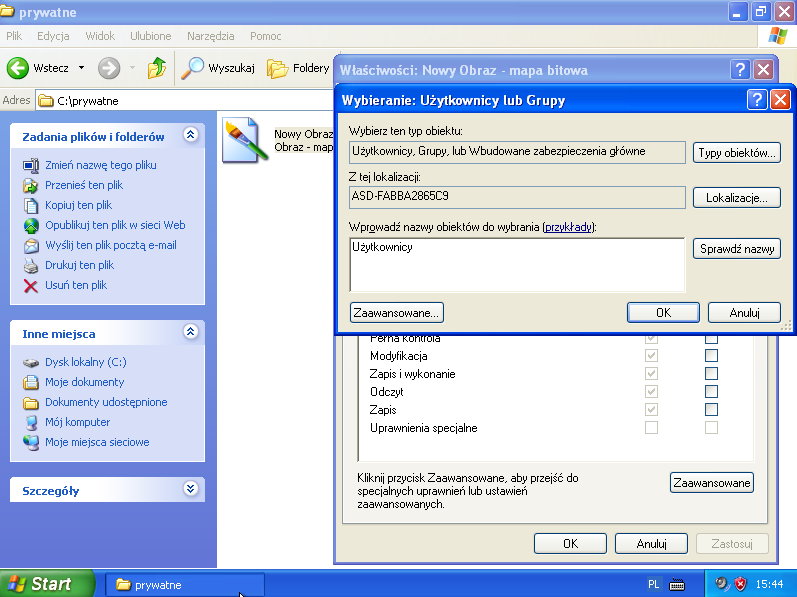This screenshot has height=597, width=797.
Task: Click the up-folder icon in toolbar
Action: click(156, 68)
